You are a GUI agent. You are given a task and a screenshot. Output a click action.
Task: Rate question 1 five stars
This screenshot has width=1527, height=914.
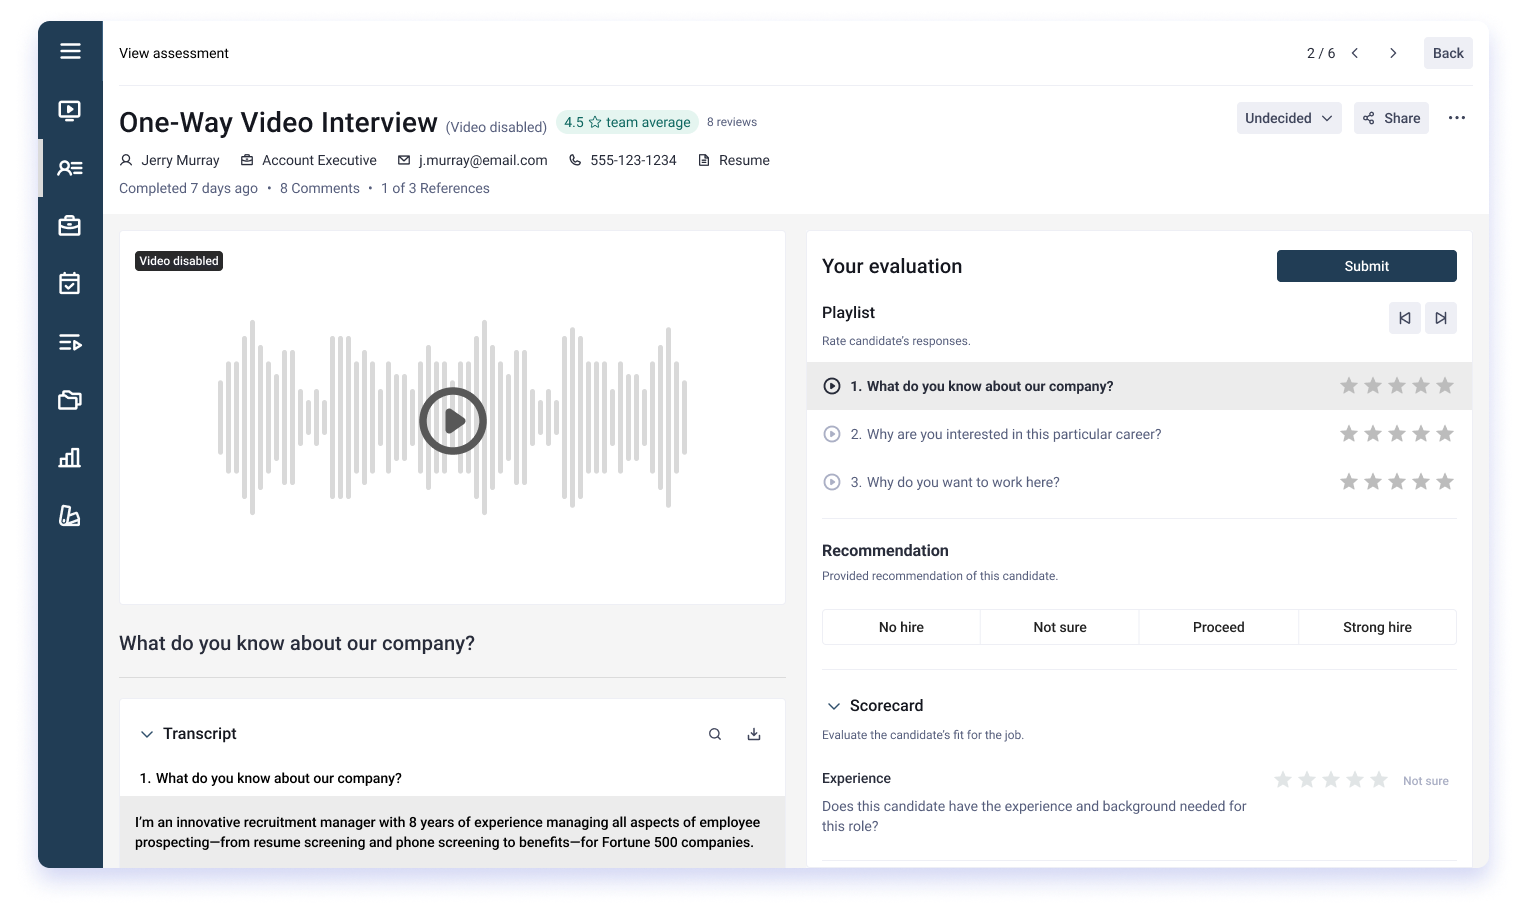pos(1445,386)
